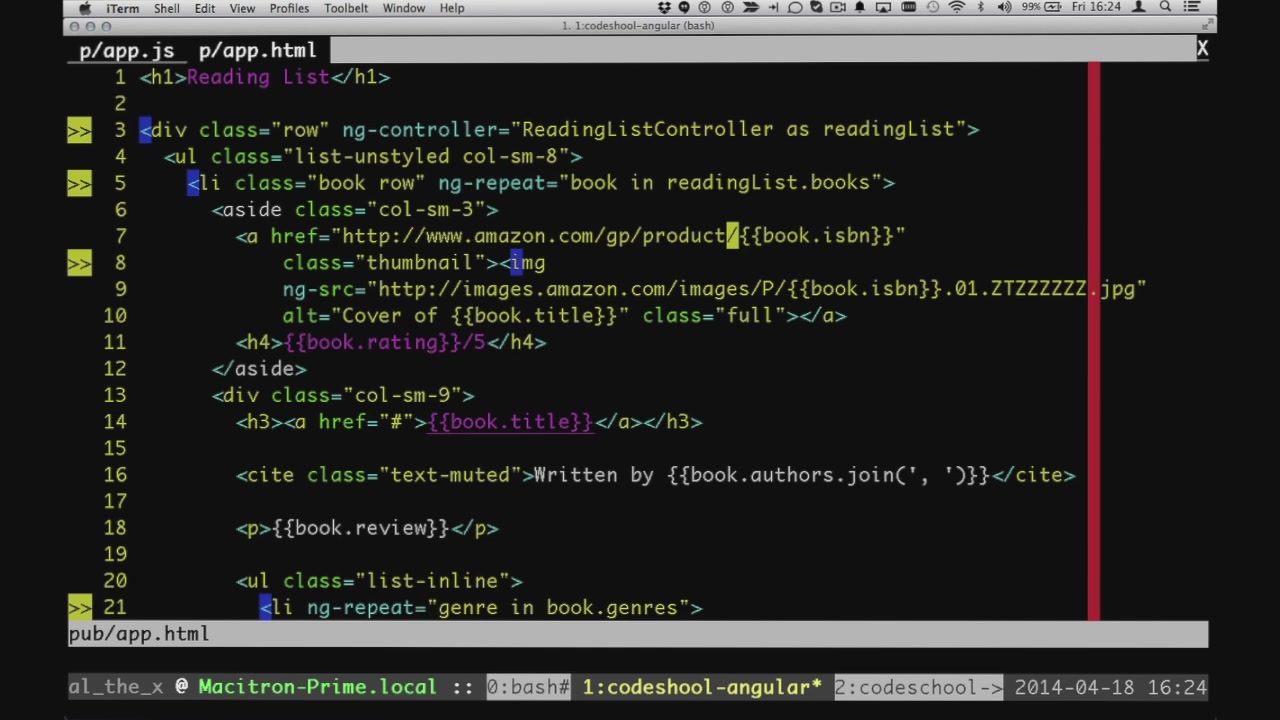Click the {{book.review}} expression
The height and width of the screenshot is (720, 1280).
(x=360, y=528)
